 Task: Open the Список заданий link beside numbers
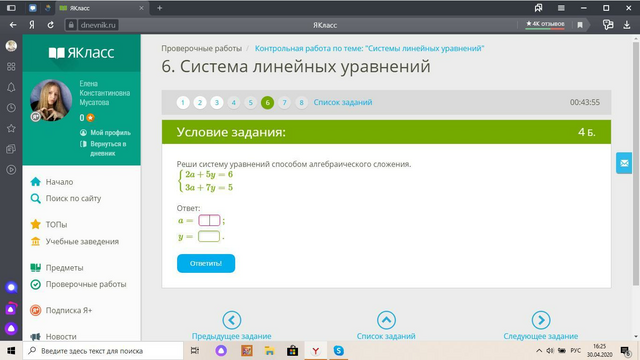point(343,102)
